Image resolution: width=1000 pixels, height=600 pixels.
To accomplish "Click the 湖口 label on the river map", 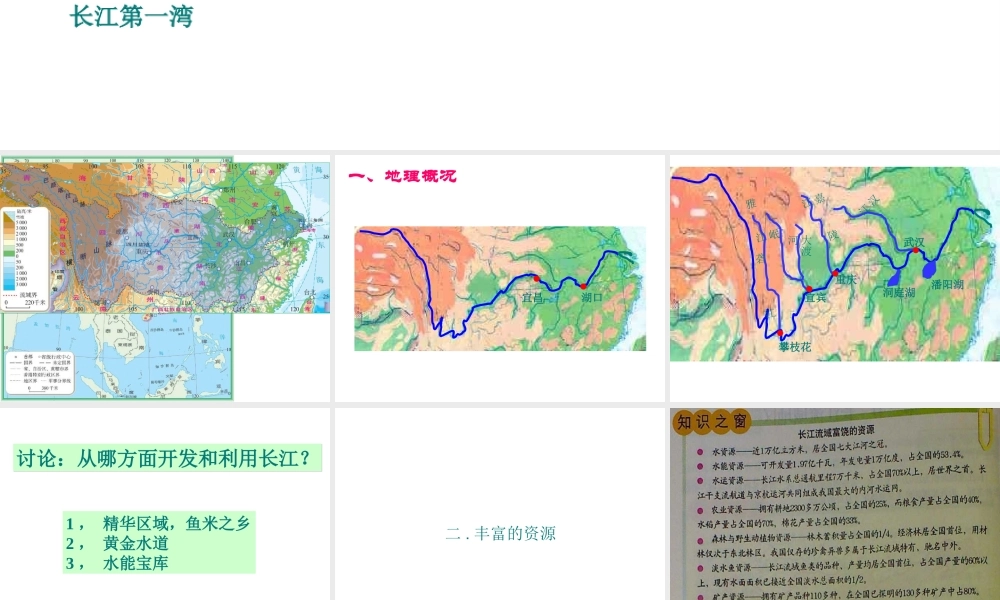I will coord(591,297).
